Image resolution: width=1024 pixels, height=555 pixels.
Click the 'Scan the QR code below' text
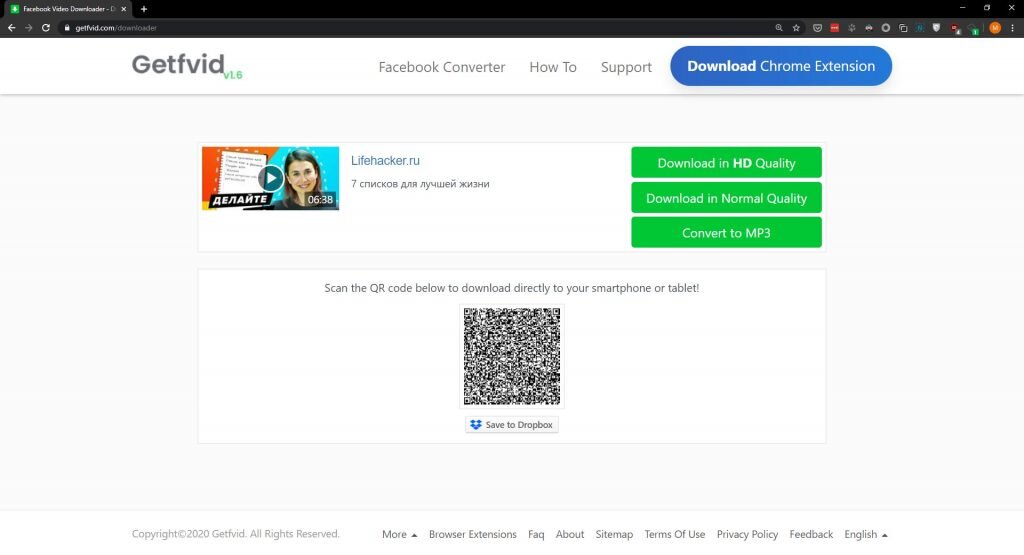click(x=512, y=288)
